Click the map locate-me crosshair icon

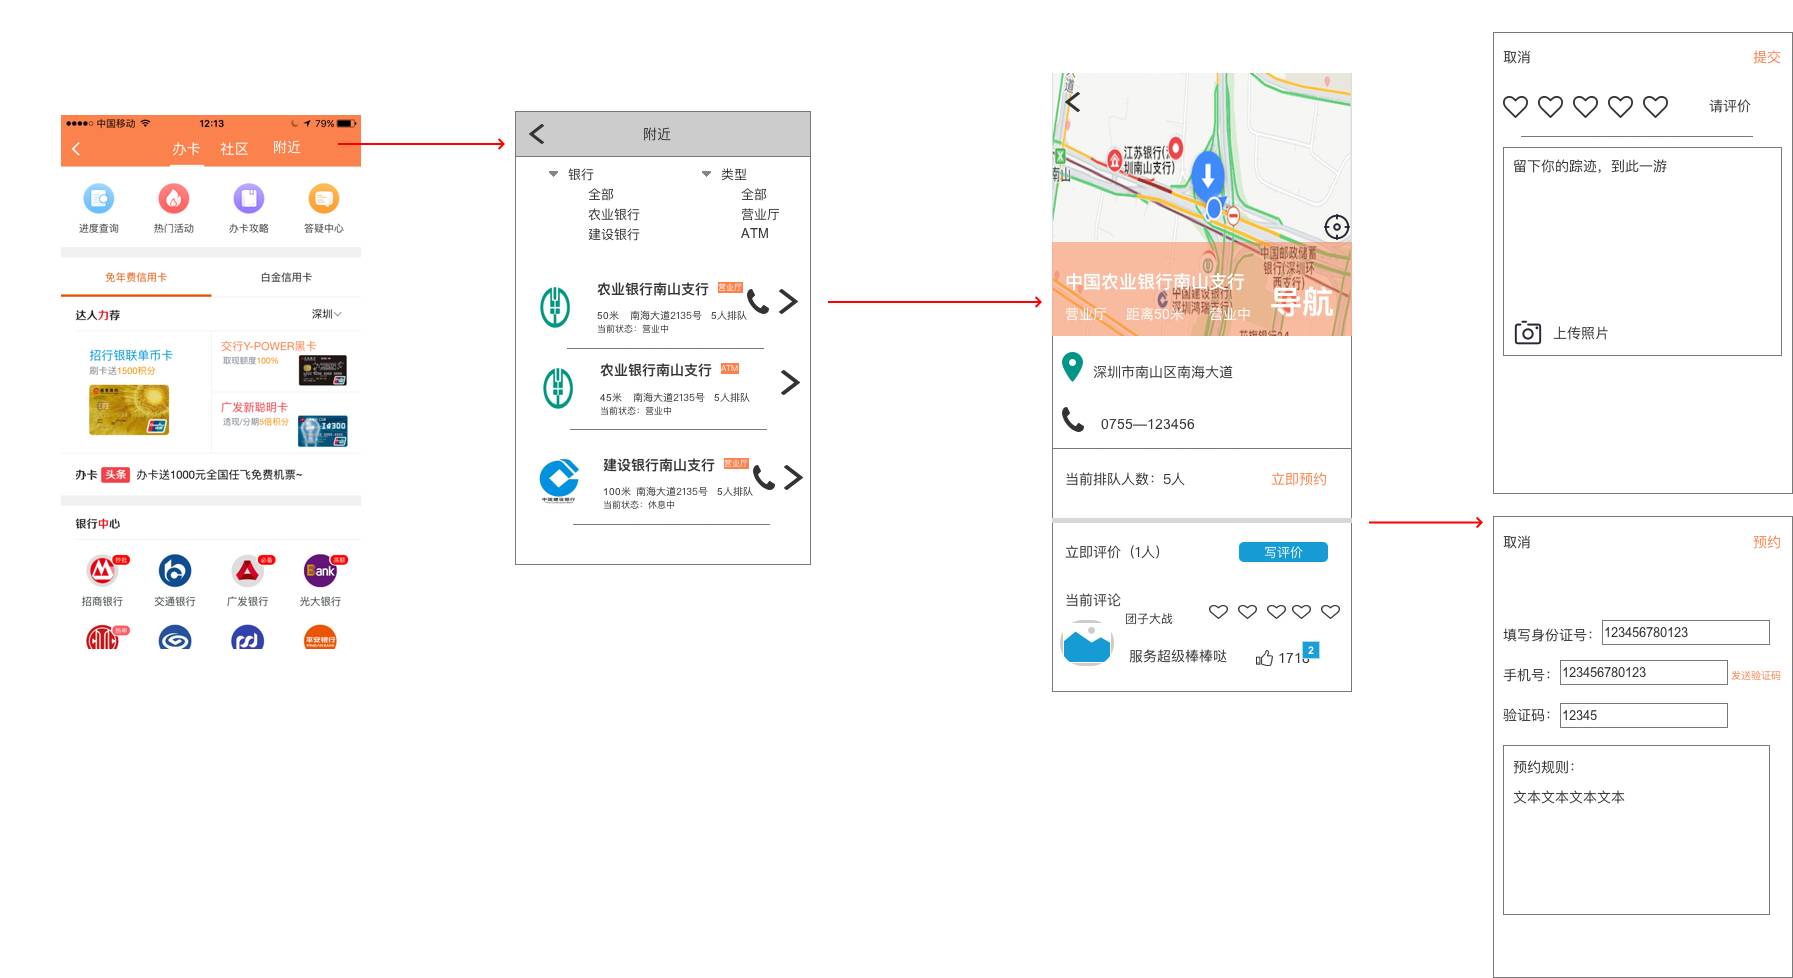1336,227
